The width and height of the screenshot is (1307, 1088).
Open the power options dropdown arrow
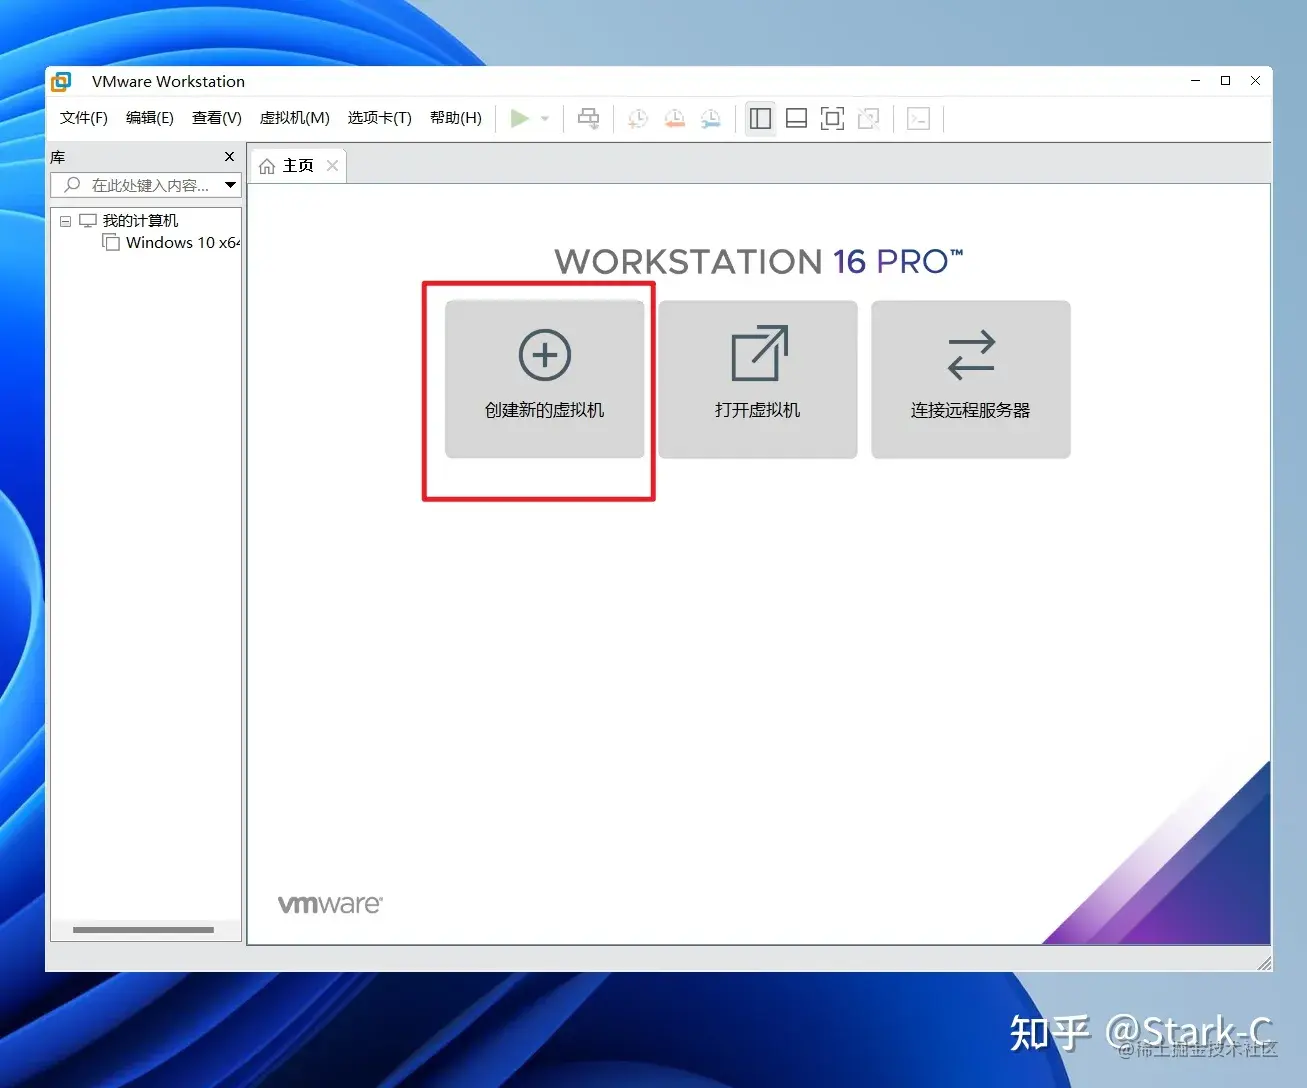(545, 118)
